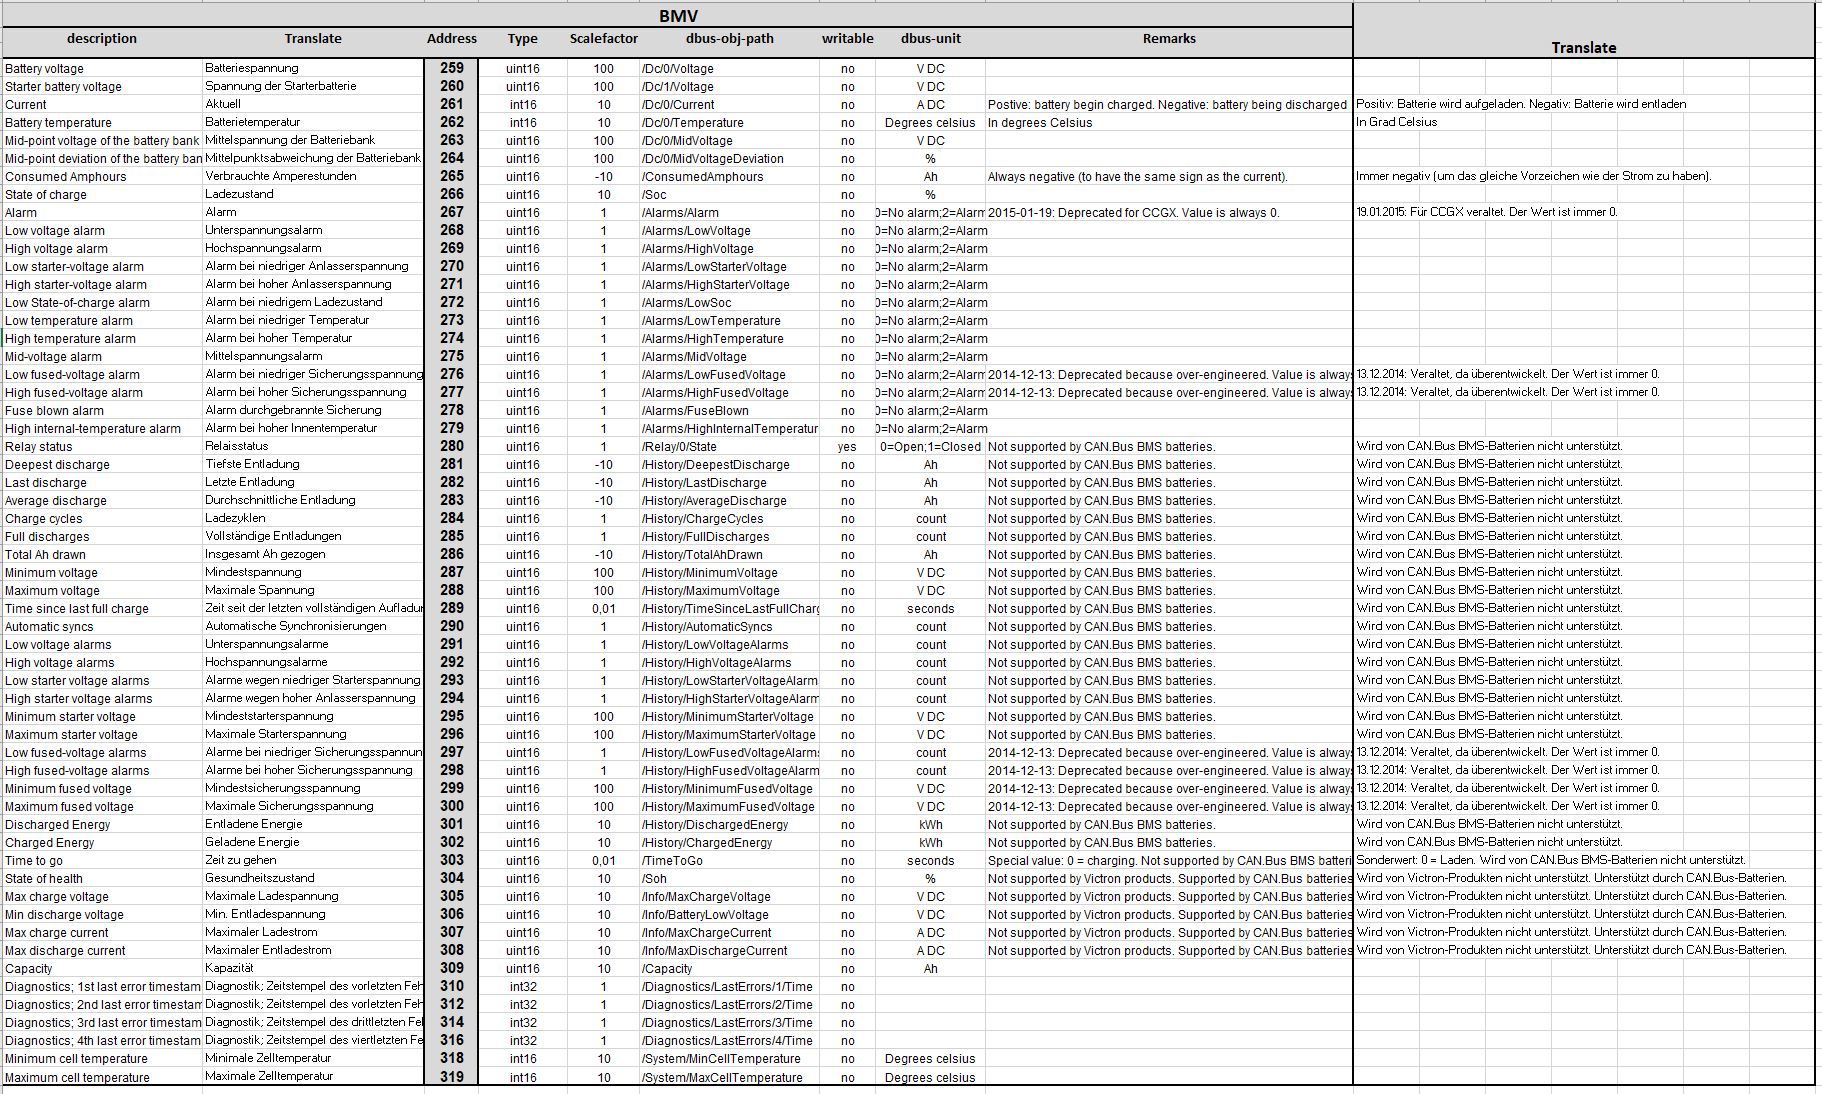
Task: Select the 'State of charge' cell
Action: [x=102, y=195]
